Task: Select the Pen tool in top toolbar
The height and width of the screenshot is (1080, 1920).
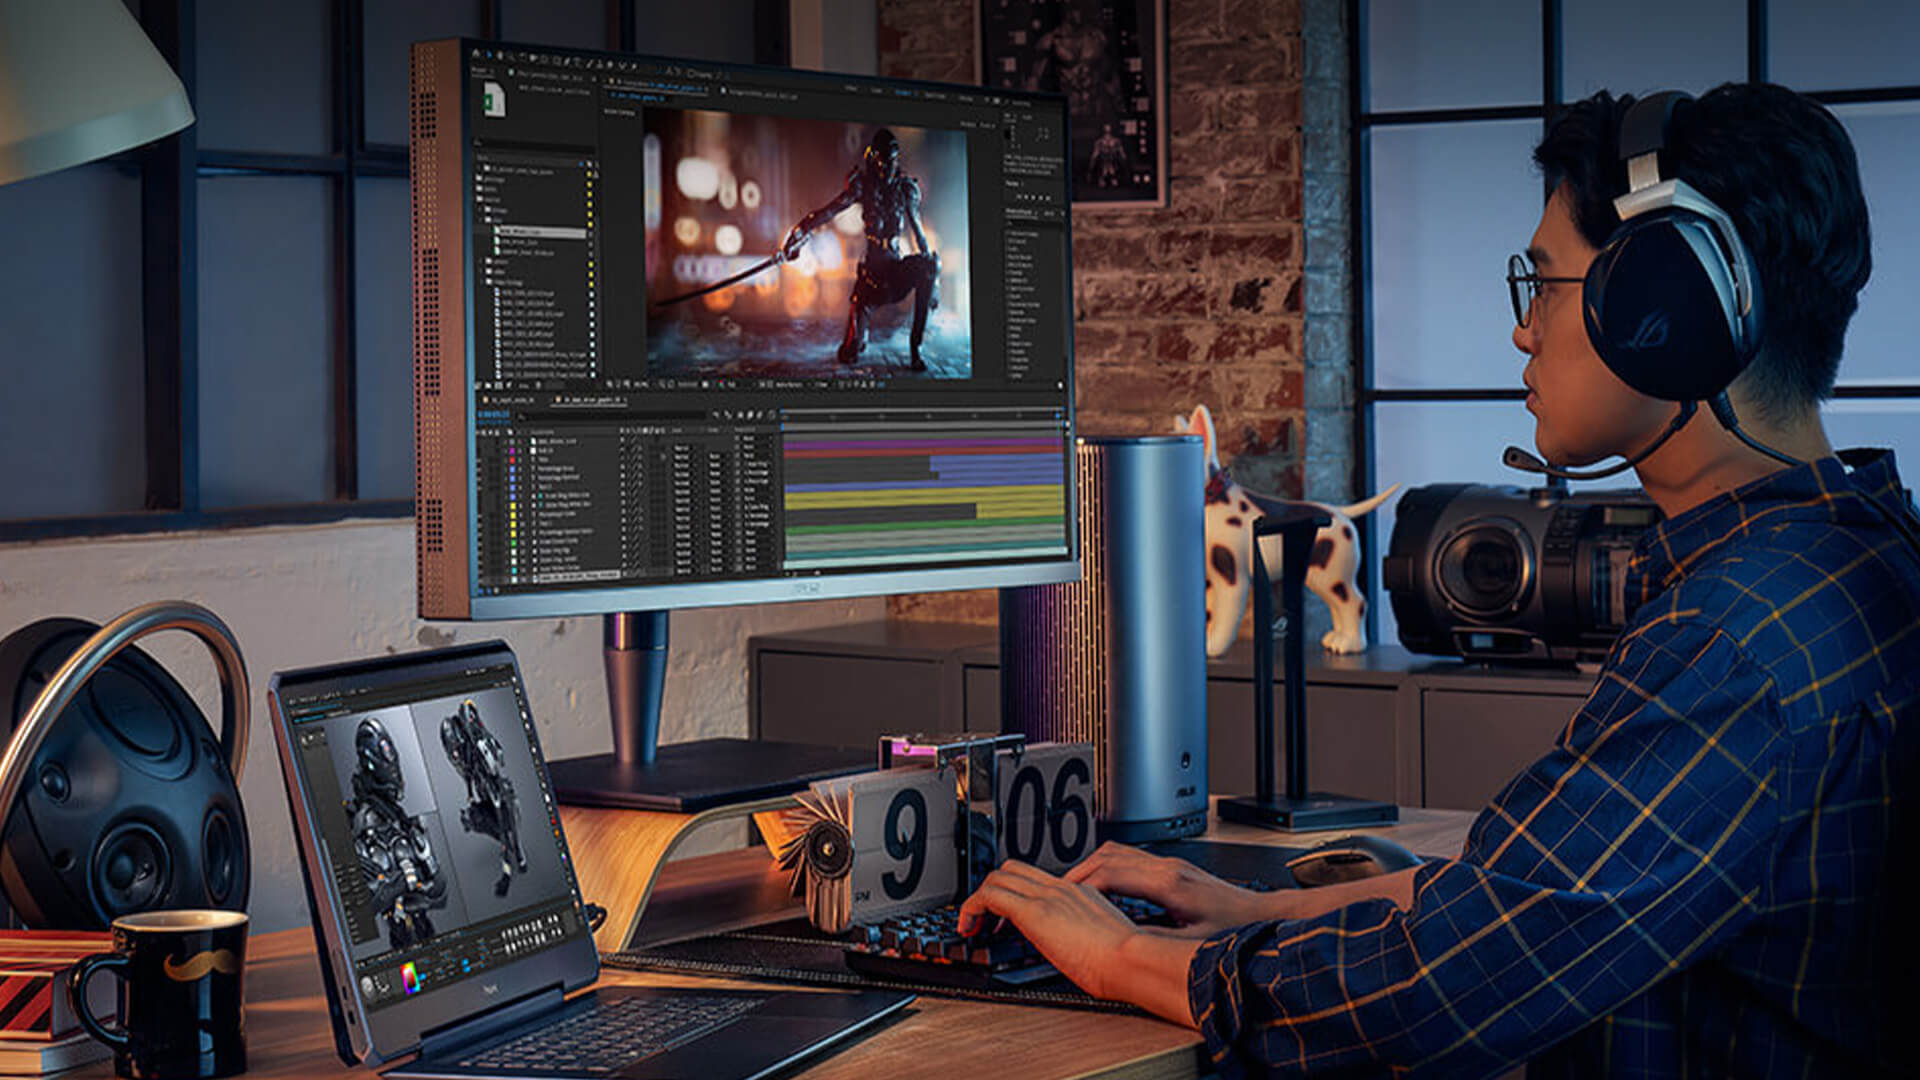Action: pyautogui.click(x=567, y=61)
